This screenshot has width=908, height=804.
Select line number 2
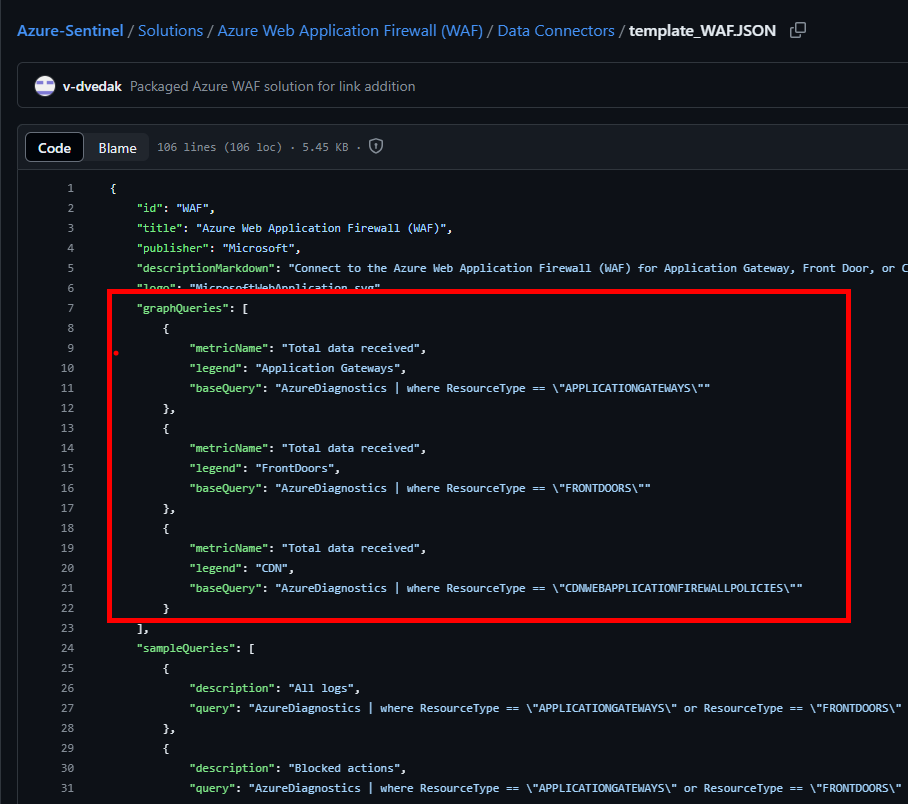tap(70, 208)
